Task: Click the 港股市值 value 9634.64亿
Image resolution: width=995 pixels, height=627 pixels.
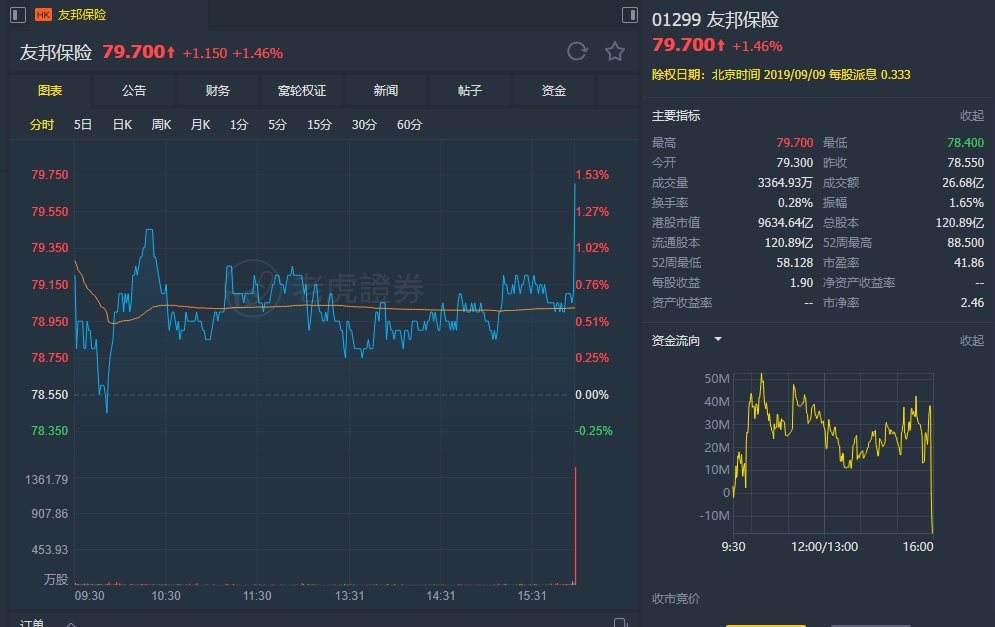Action: [x=785, y=223]
